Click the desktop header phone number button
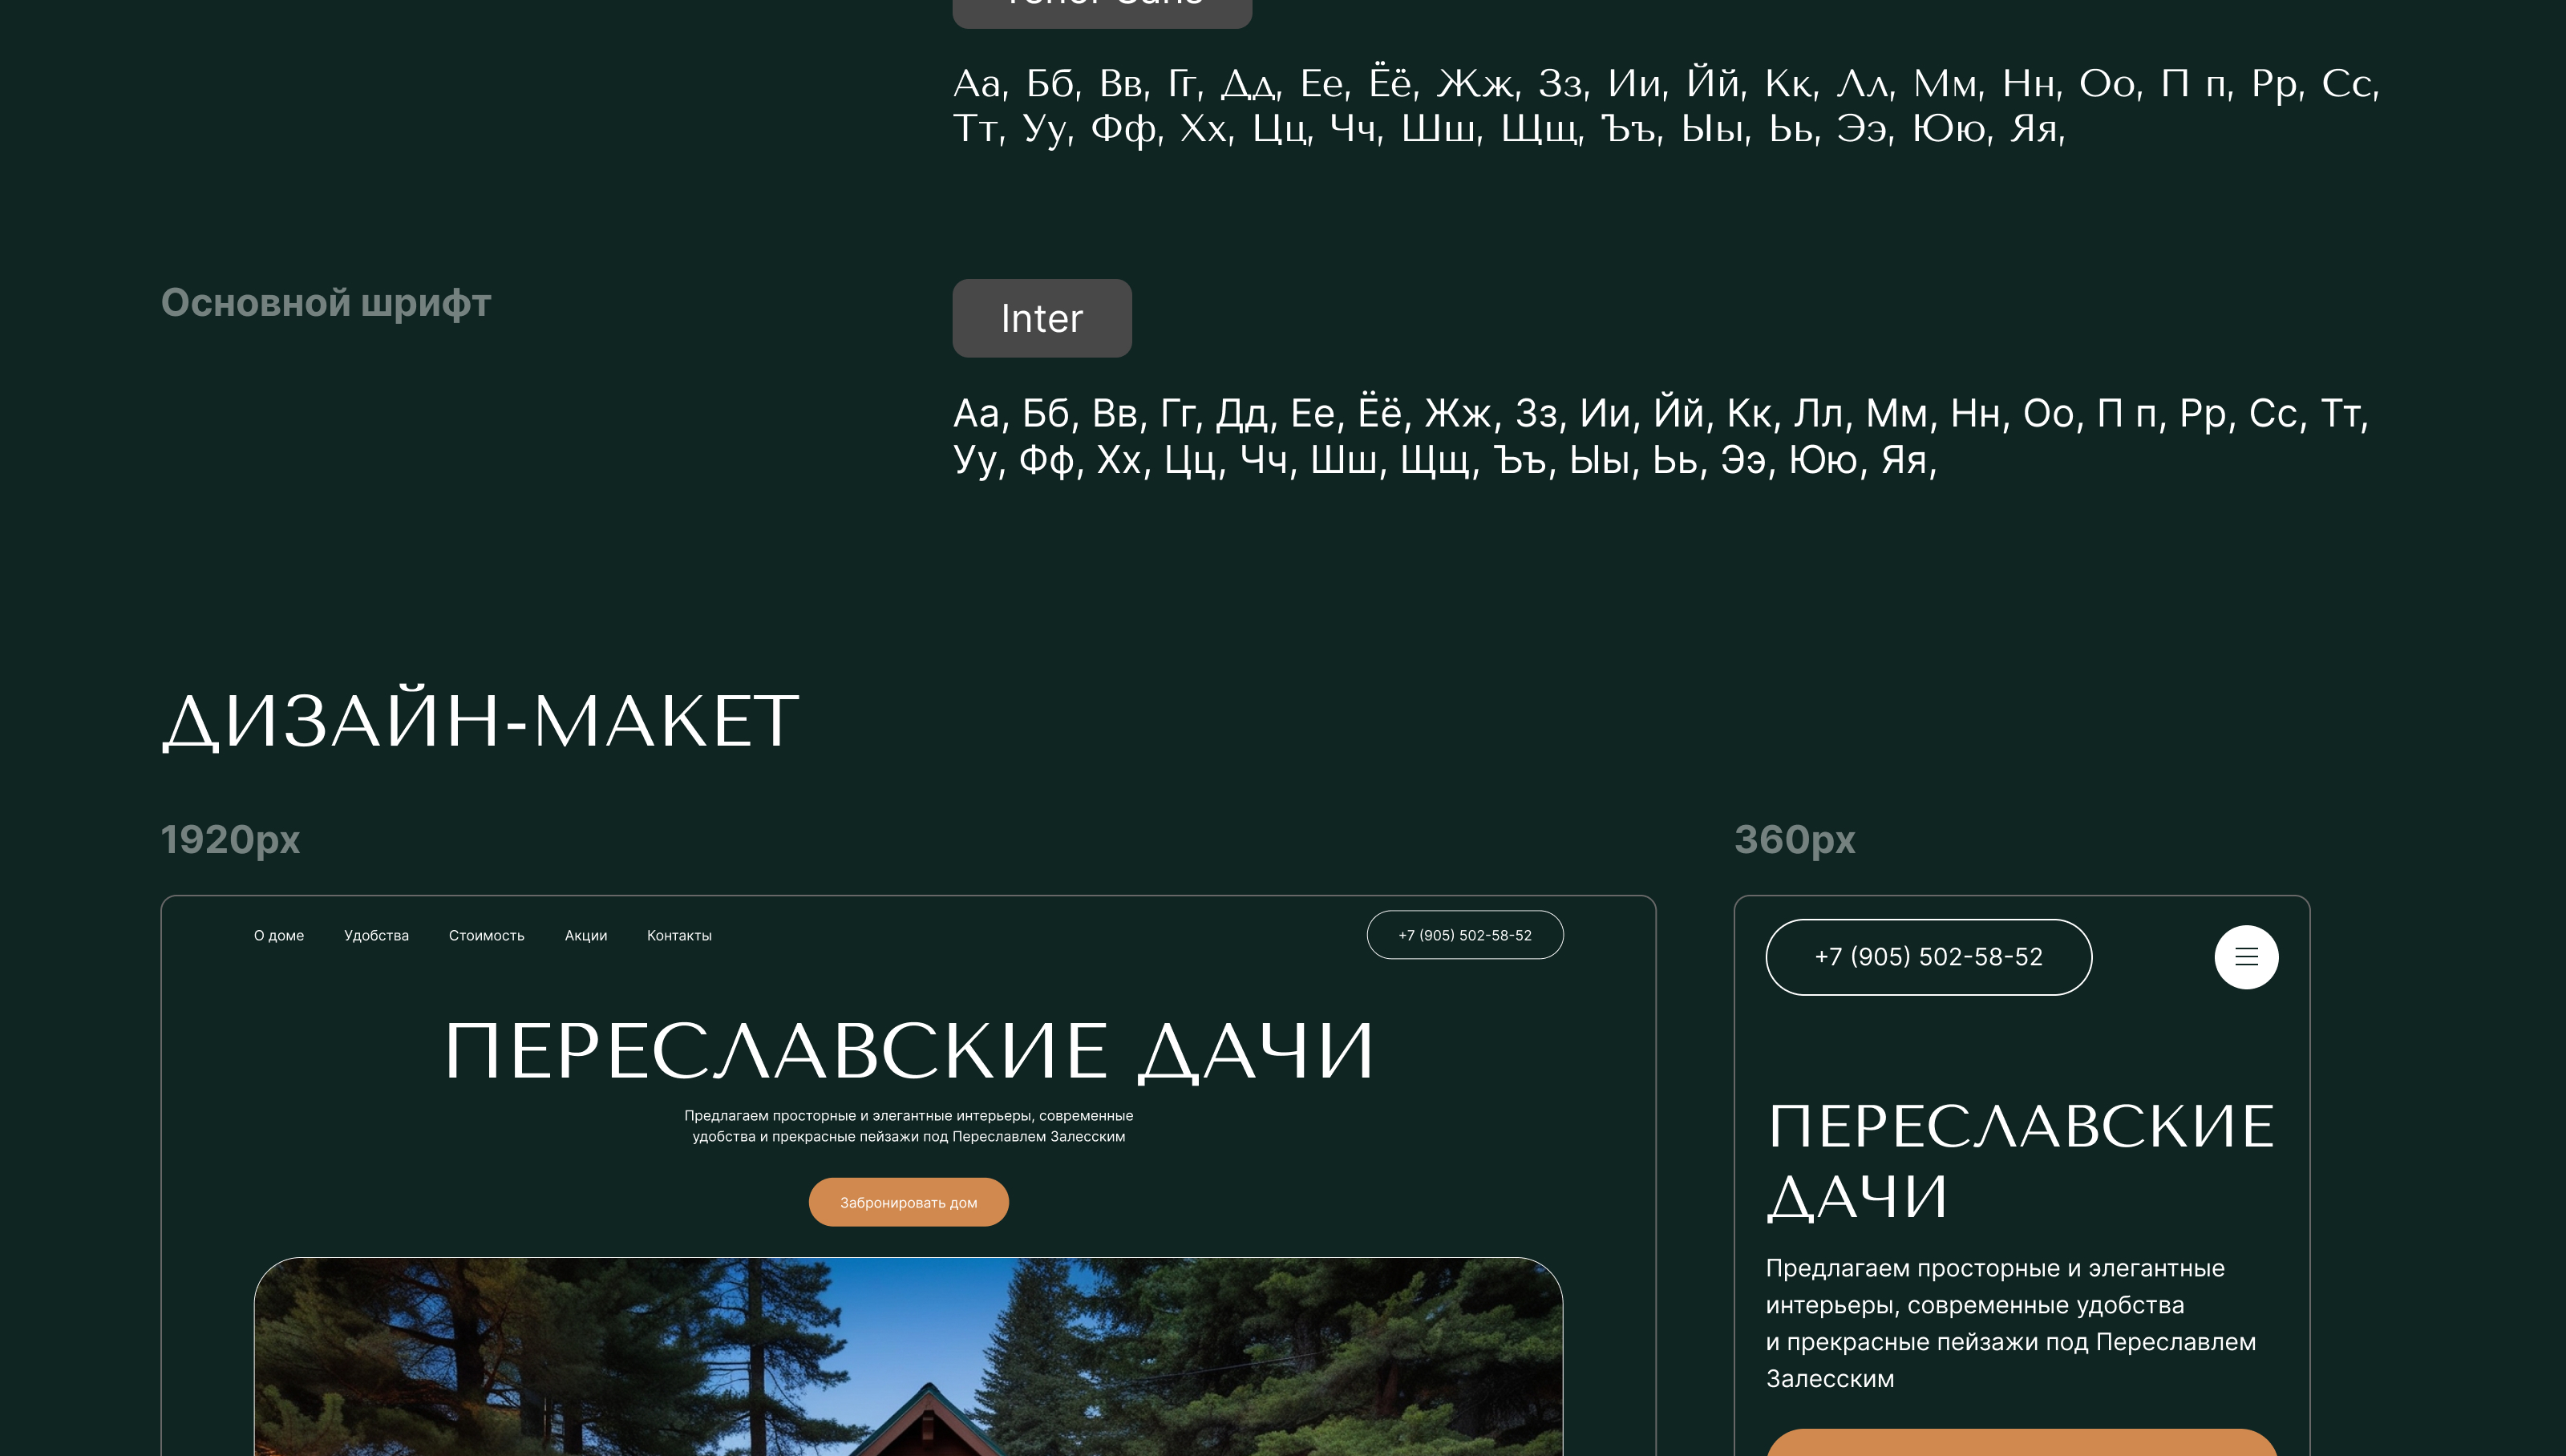This screenshot has height=1456, width=2566. (1464, 935)
